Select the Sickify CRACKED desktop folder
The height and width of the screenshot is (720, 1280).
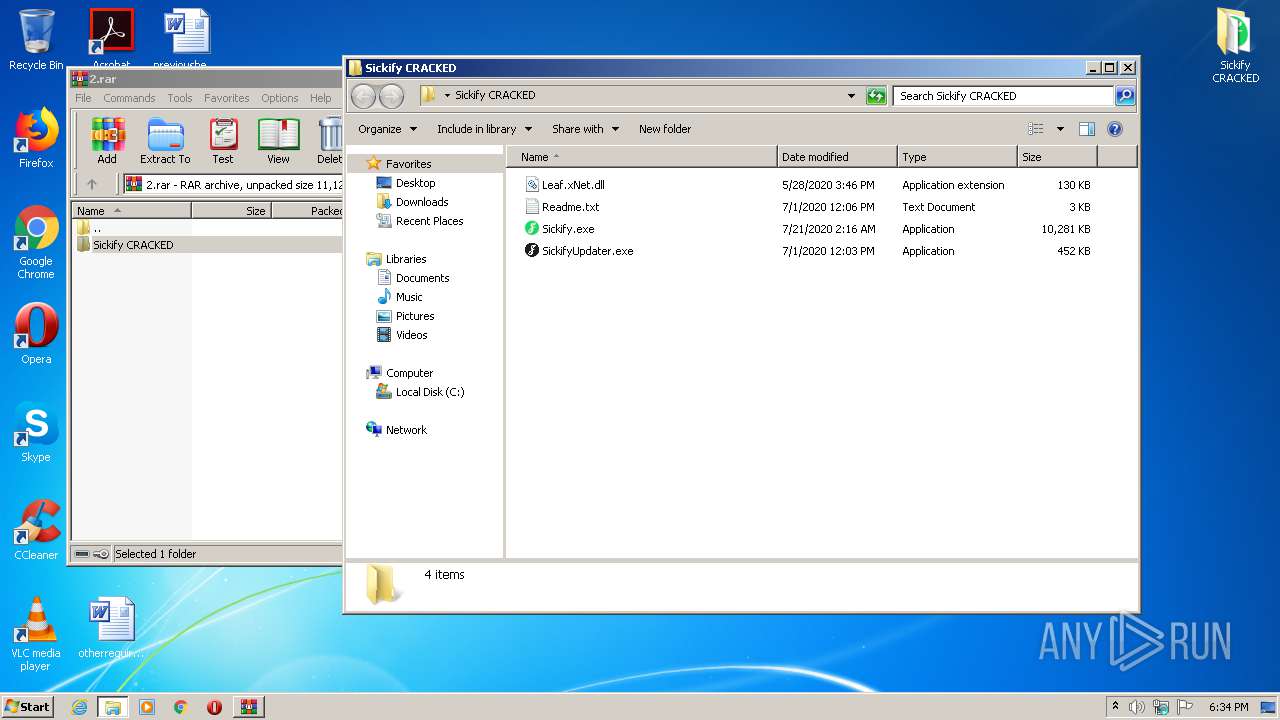pyautogui.click(x=1235, y=46)
